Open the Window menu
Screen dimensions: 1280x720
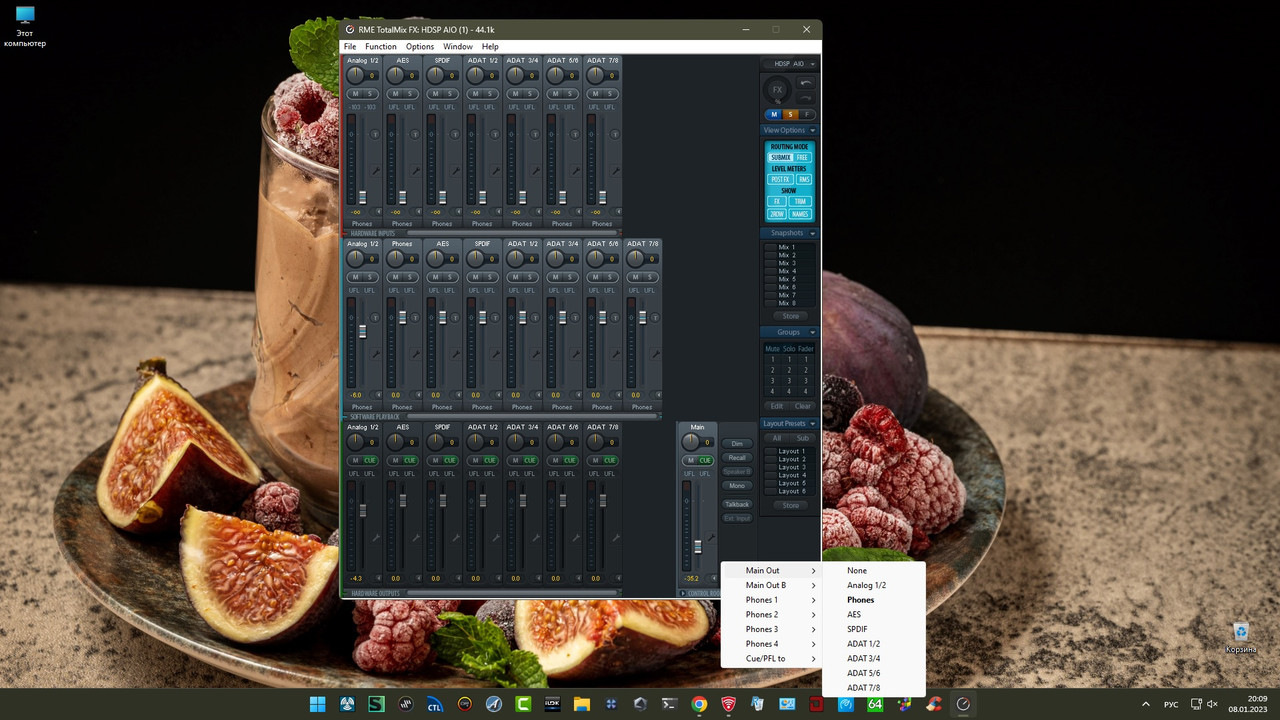click(458, 47)
